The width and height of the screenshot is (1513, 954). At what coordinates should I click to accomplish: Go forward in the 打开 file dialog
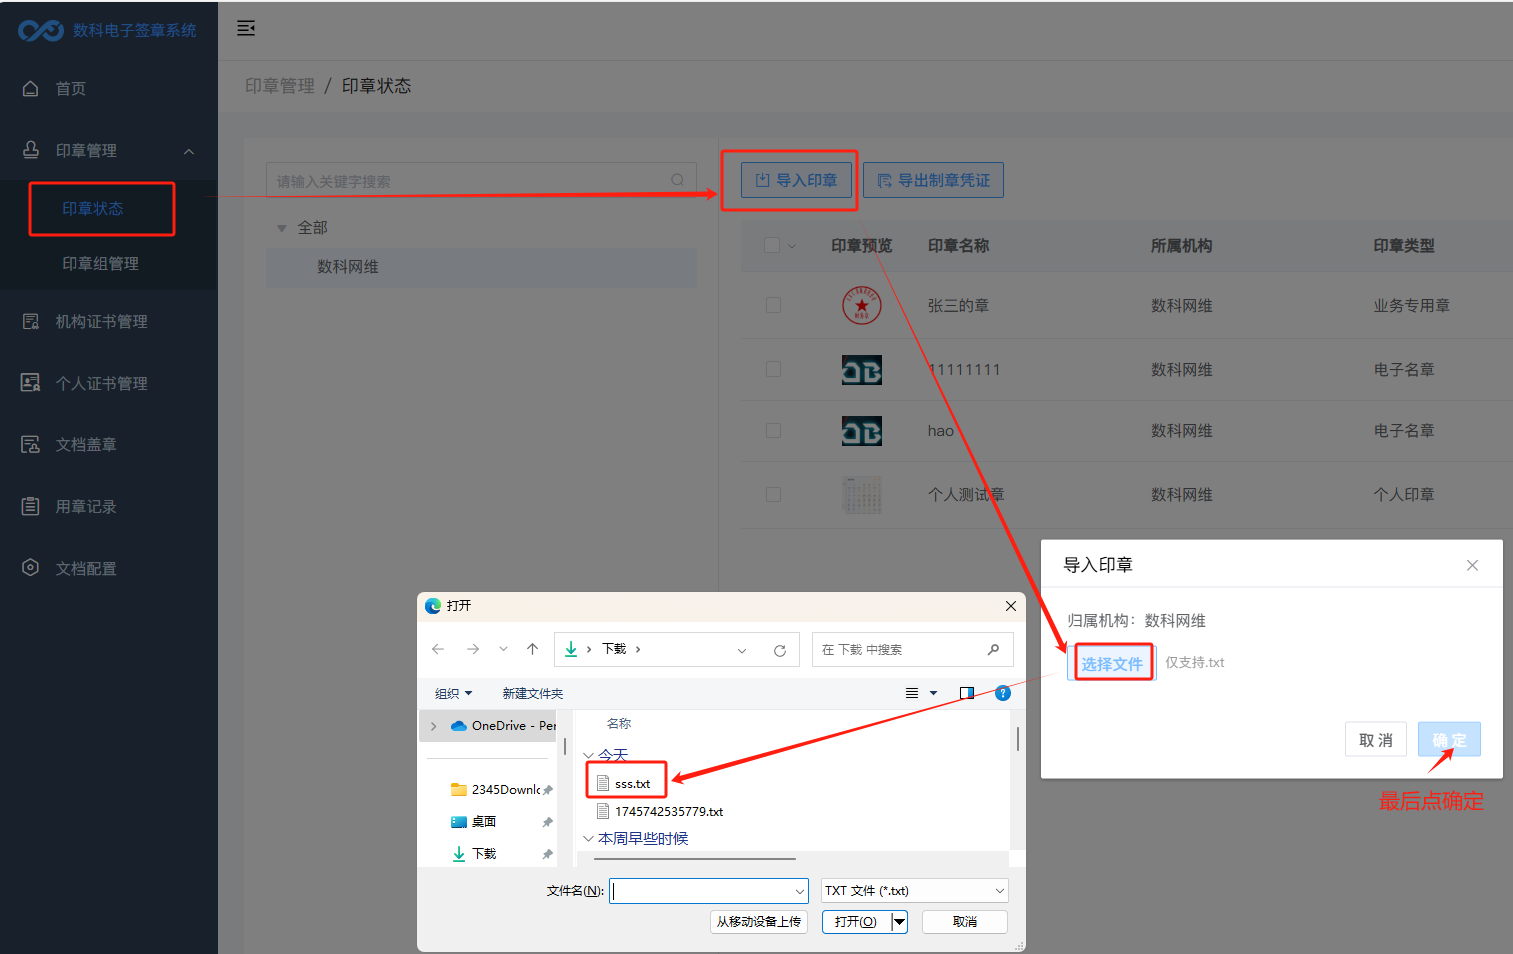pos(473,649)
